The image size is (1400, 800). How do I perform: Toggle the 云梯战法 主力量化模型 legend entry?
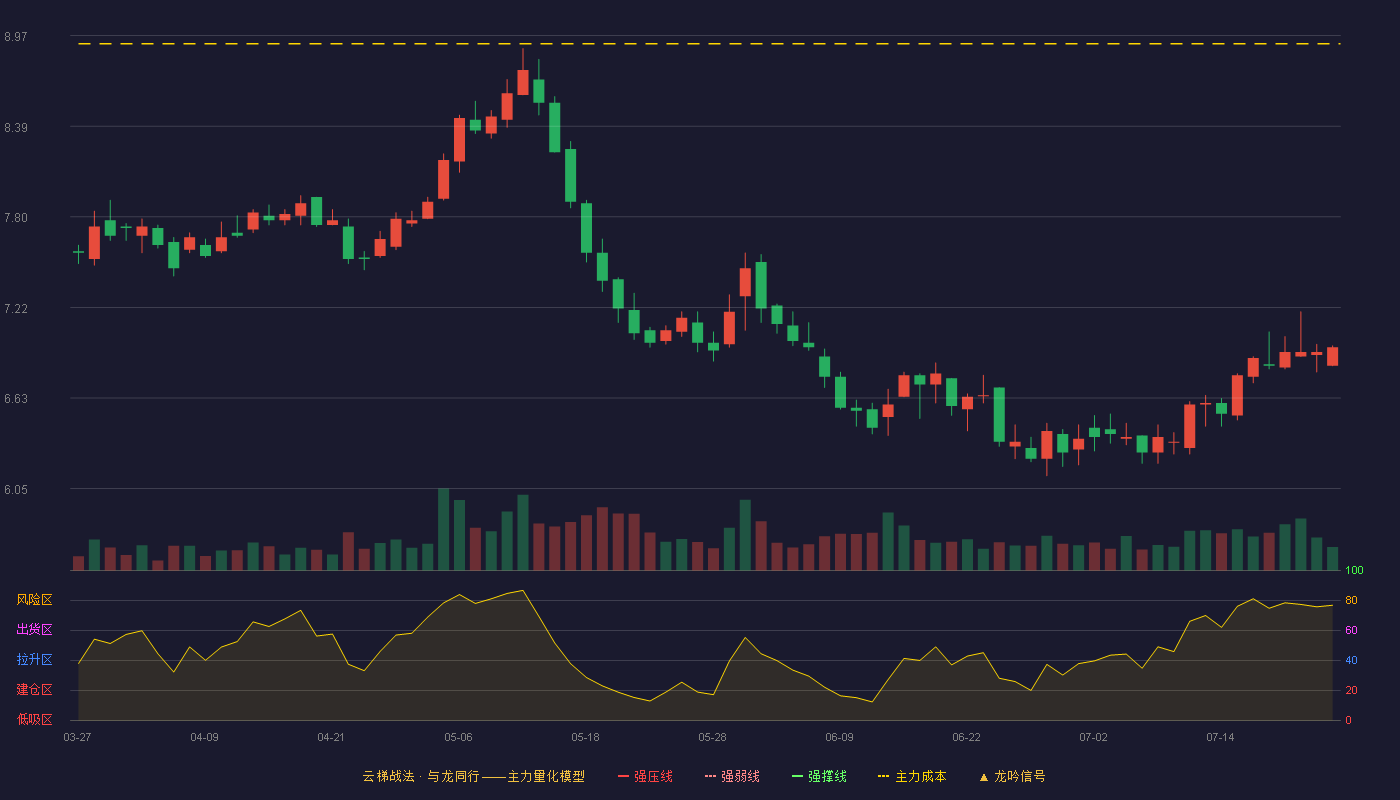click(x=473, y=776)
